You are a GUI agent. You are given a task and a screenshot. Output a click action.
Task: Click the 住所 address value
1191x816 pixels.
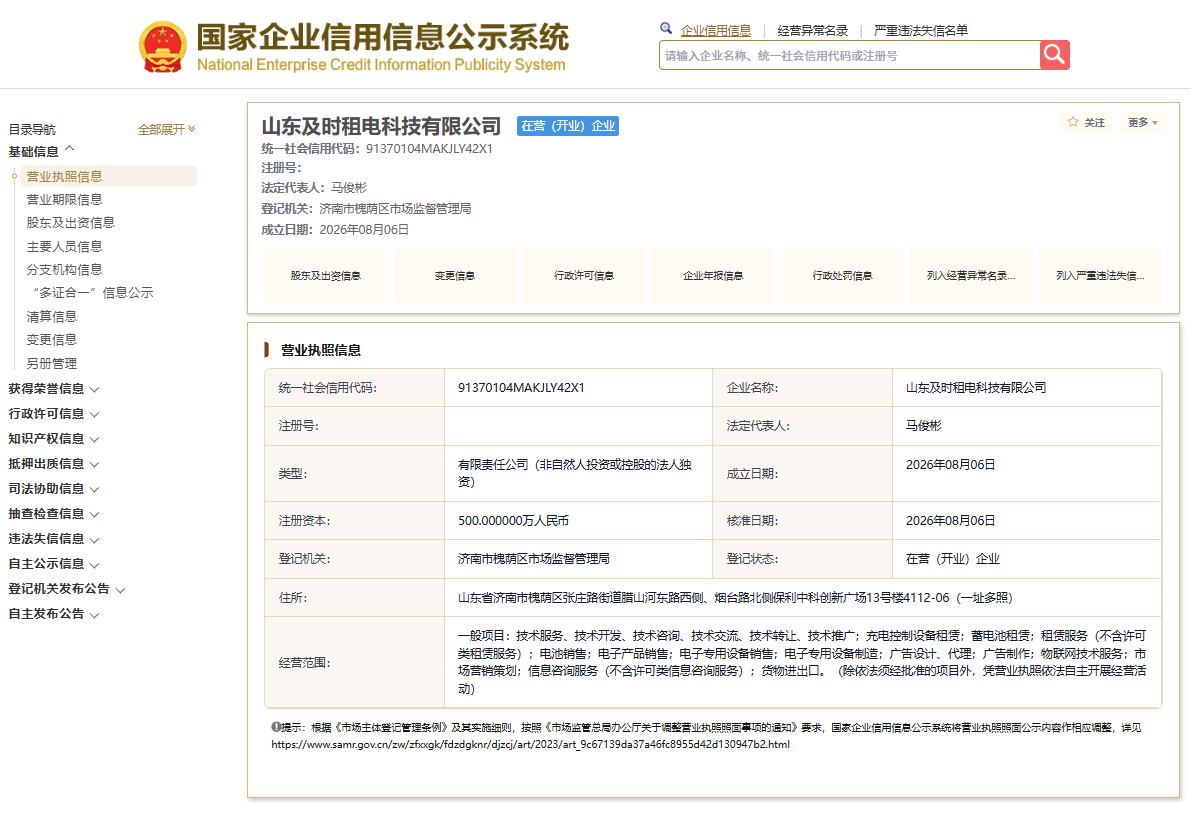coord(735,598)
